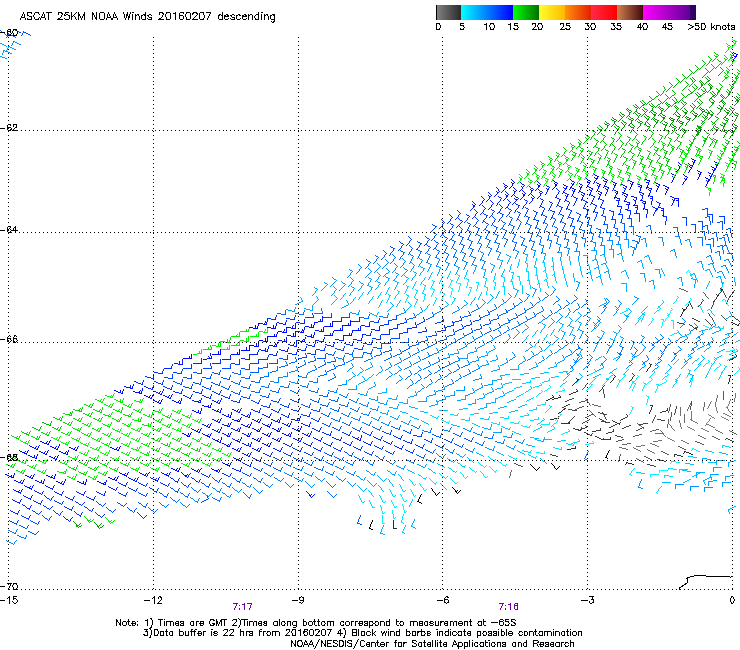Click the cyan-blue 5-15 knots legend band

click(x=487, y=12)
